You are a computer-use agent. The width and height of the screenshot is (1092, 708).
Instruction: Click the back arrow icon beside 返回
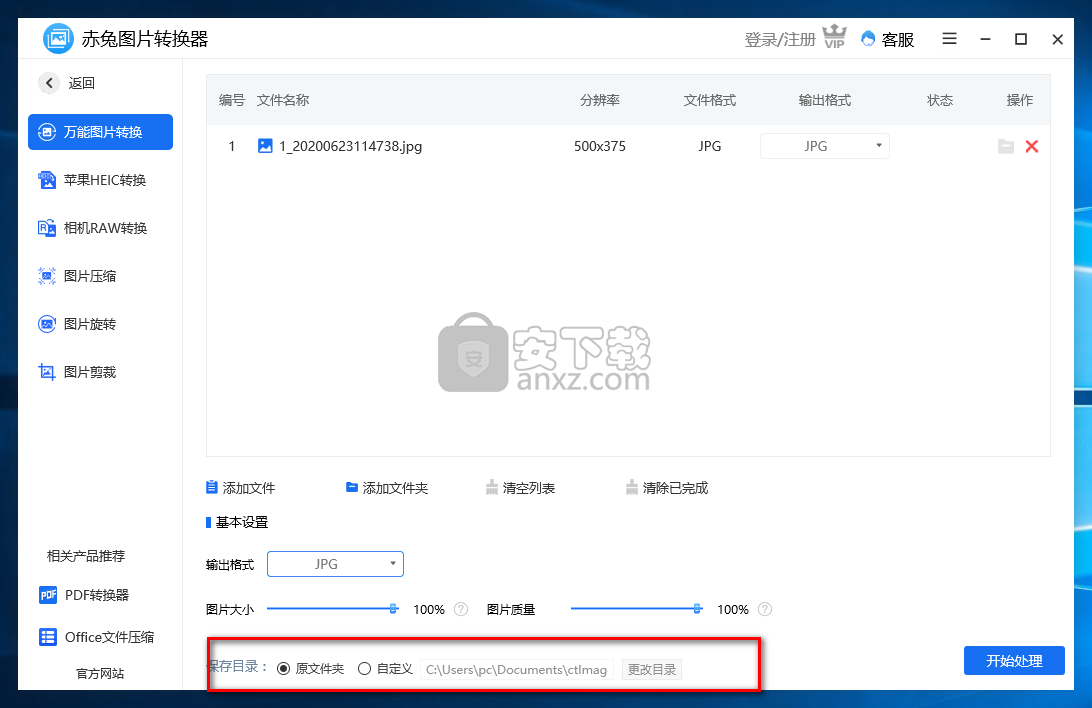(x=49, y=83)
